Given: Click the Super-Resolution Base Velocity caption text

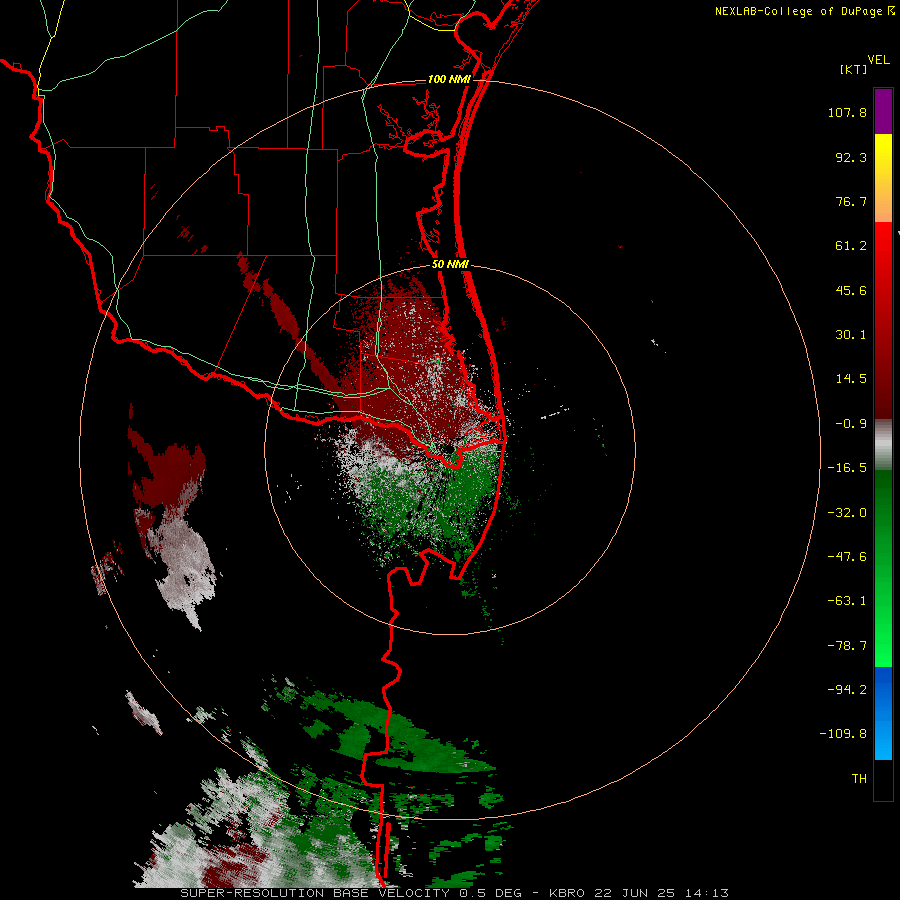Looking at the screenshot, I should (455, 893).
